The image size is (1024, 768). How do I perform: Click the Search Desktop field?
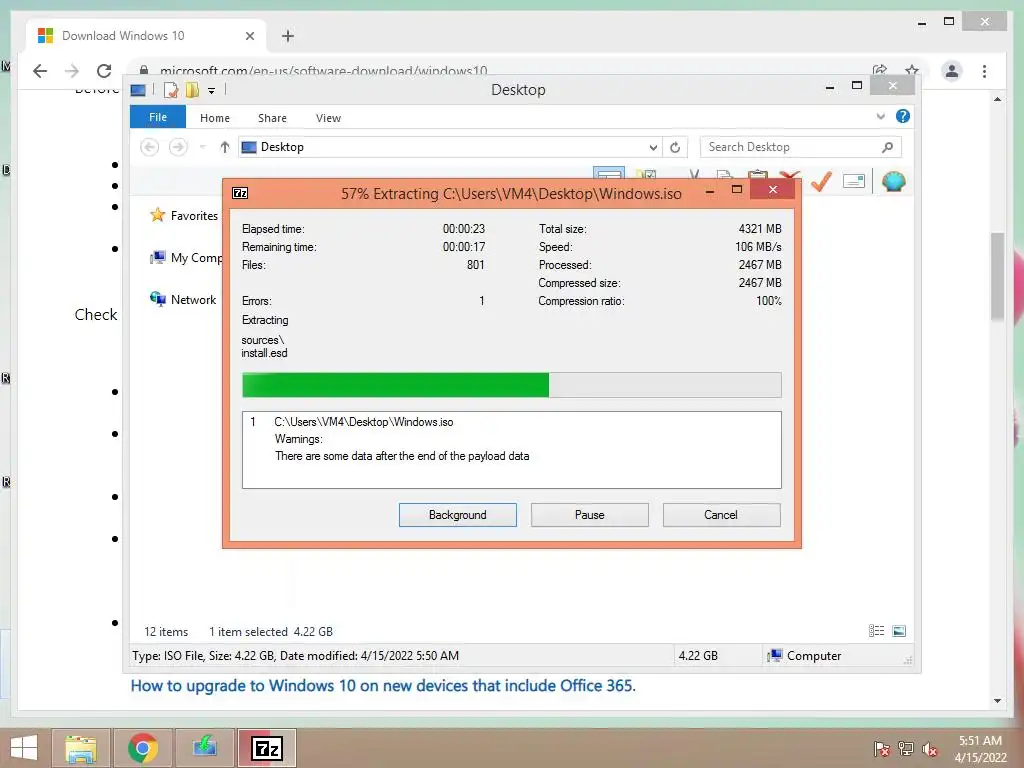pyautogui.click(x=801, y=147)
